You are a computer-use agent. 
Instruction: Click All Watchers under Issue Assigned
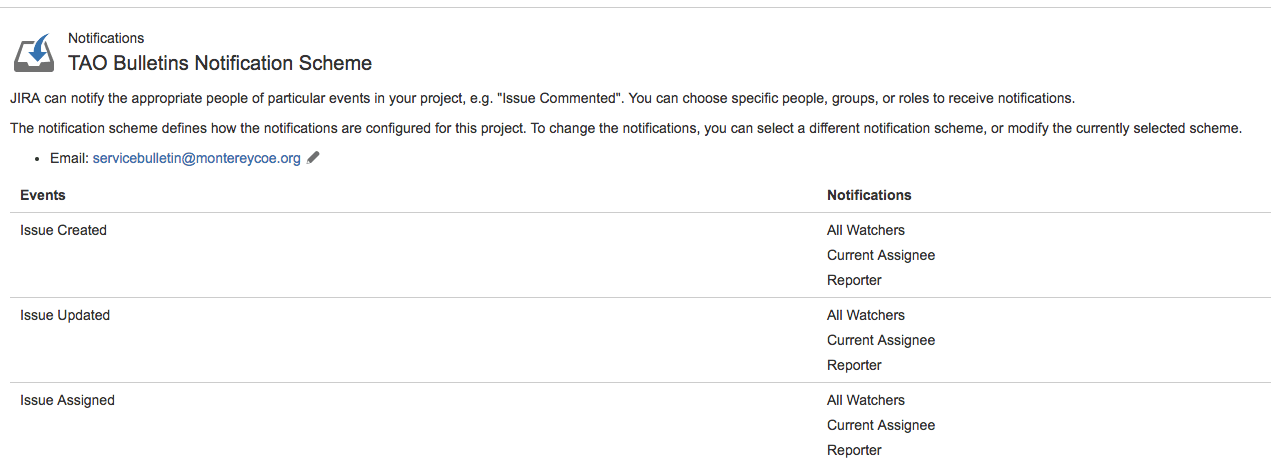(865, 400)
